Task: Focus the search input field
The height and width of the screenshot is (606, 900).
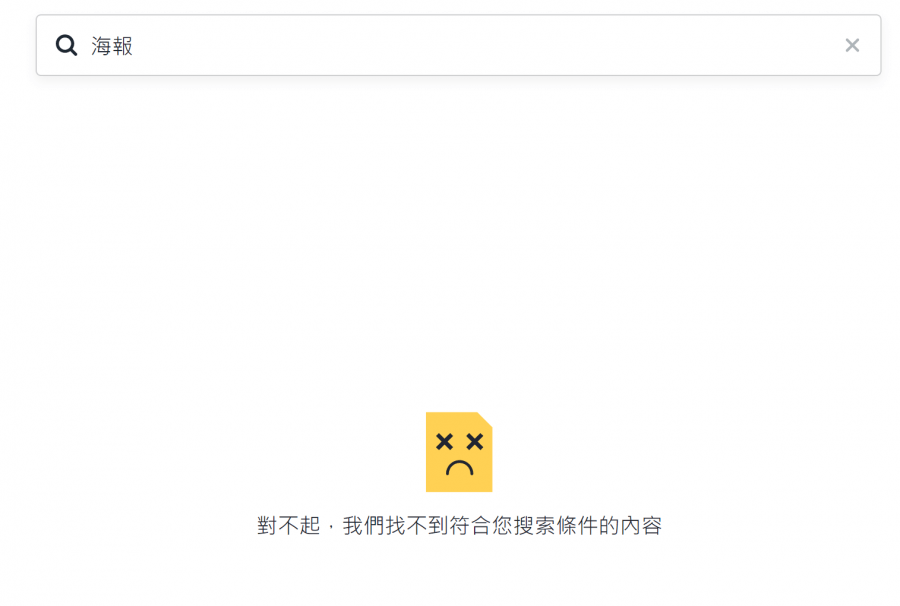Action: tap(458, 45)
